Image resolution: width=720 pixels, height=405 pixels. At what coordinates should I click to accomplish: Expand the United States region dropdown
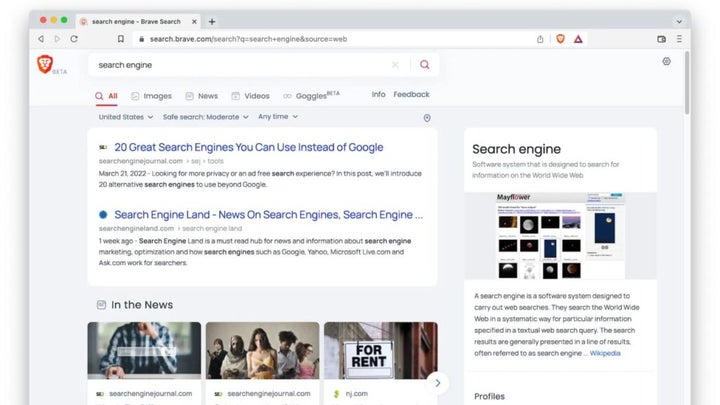tap(123, 117)
